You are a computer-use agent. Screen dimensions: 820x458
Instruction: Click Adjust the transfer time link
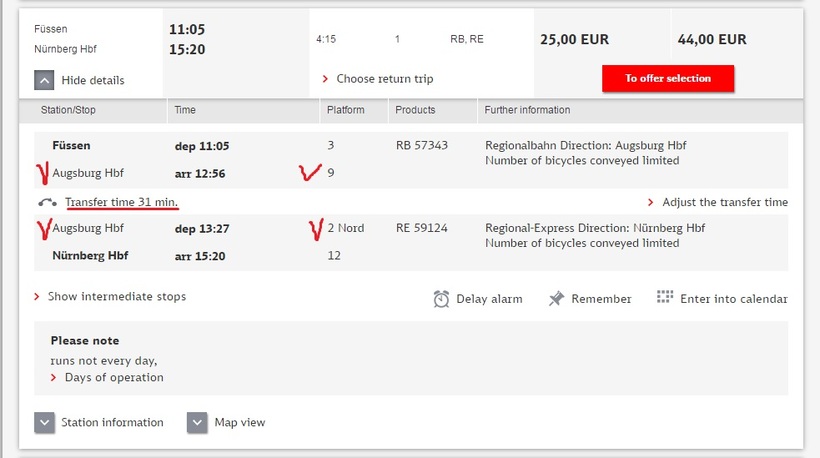tap(725, 202)
